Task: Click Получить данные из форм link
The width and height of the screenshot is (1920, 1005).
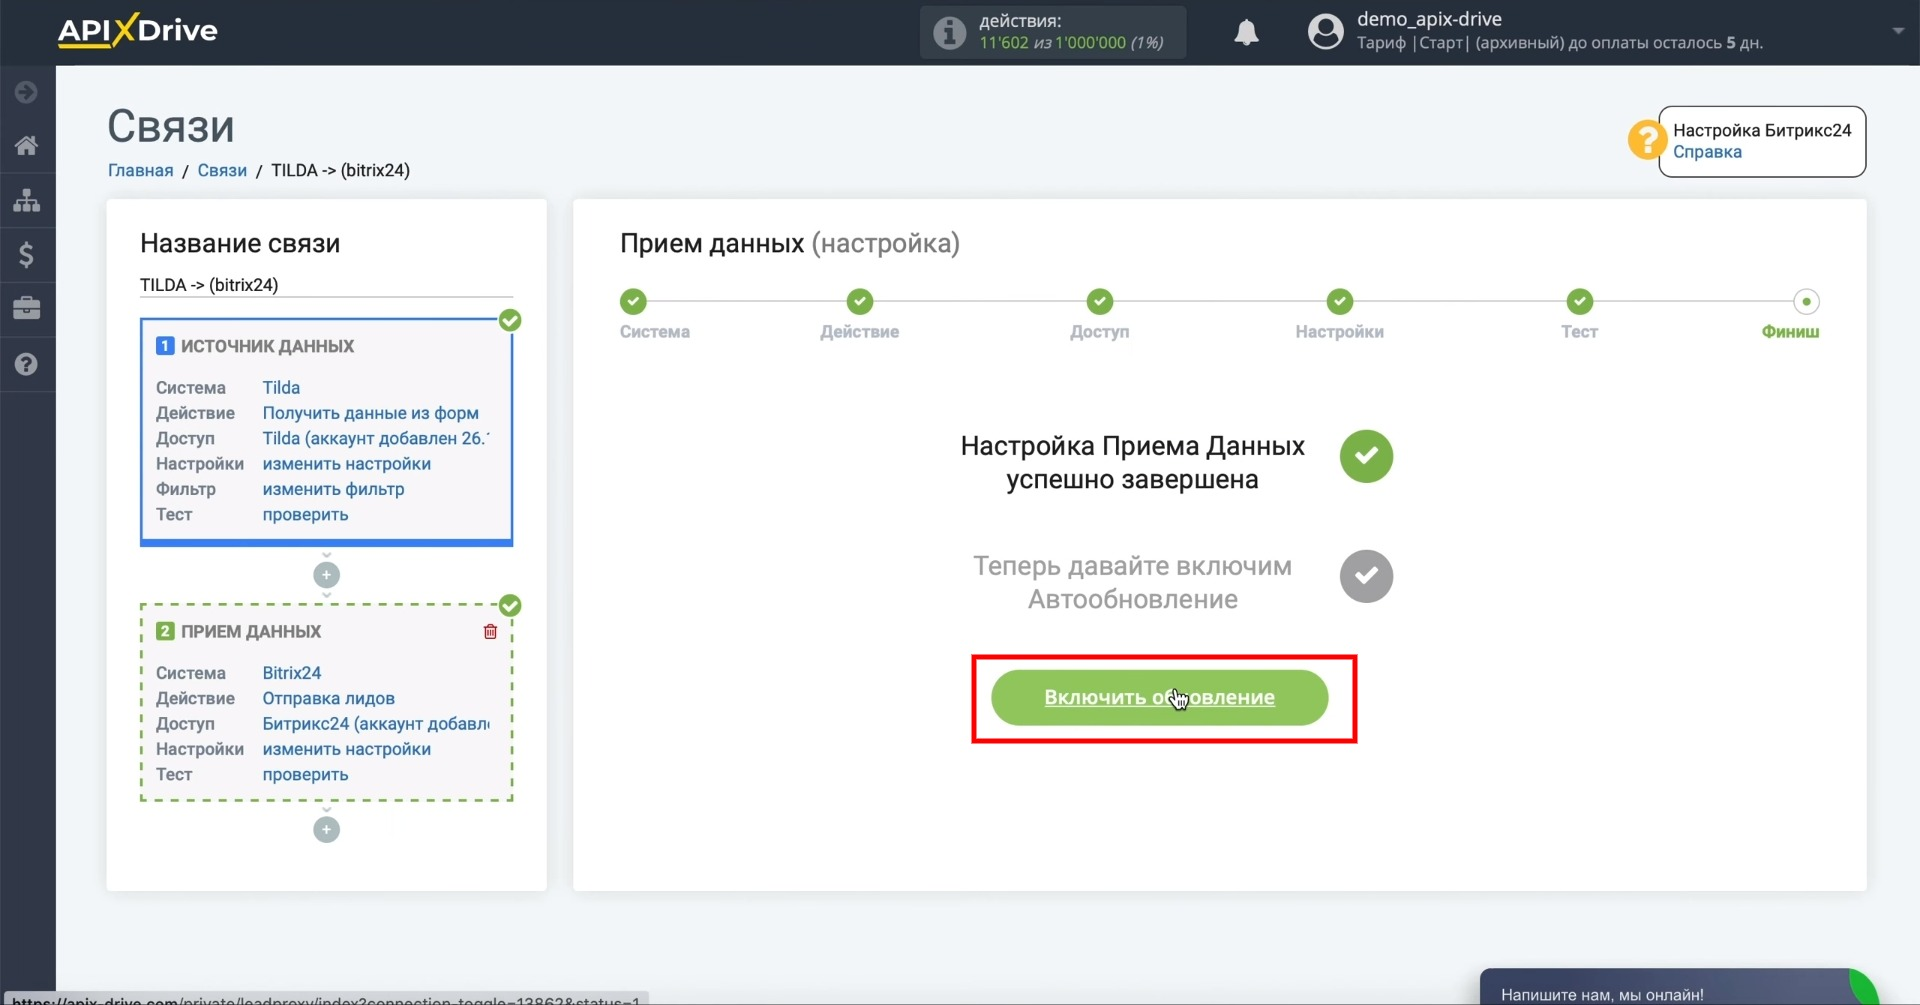Action: [x=370, y=413]
